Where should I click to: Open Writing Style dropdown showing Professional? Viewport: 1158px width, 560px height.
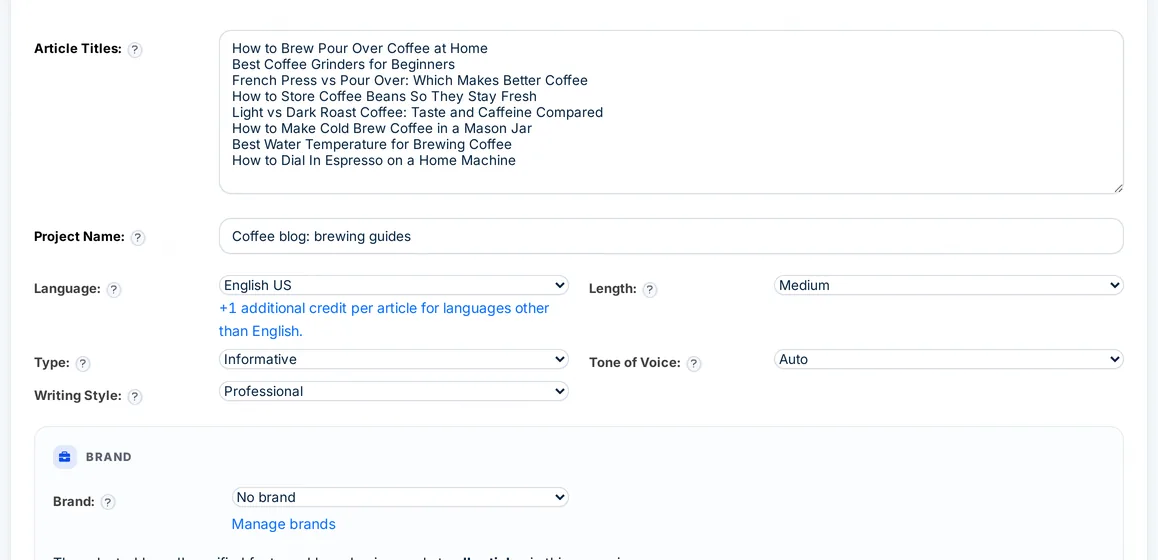394,391
